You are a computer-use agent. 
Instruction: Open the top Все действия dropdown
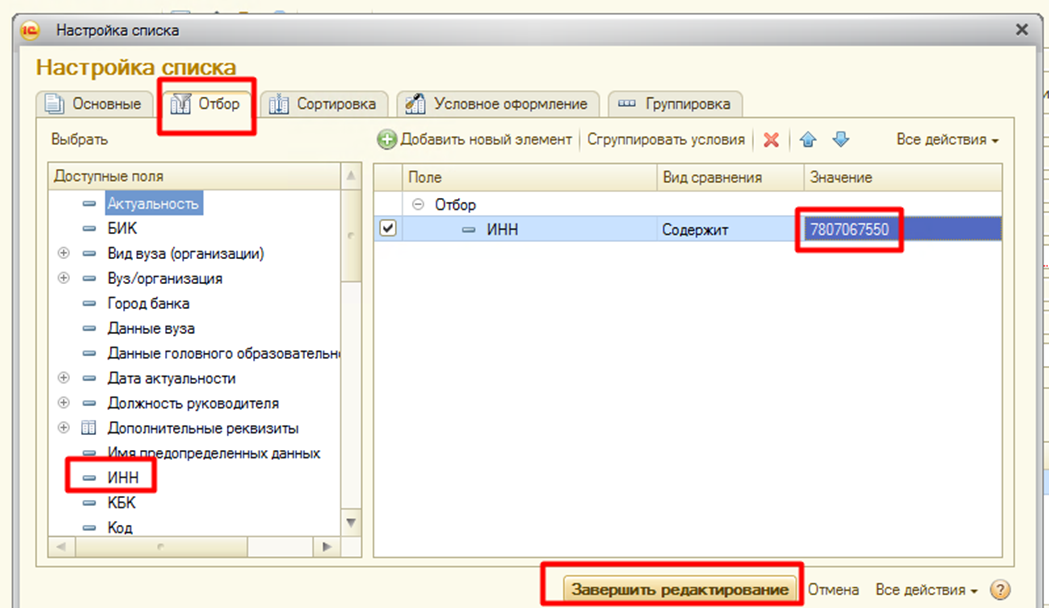coord(946,140)
